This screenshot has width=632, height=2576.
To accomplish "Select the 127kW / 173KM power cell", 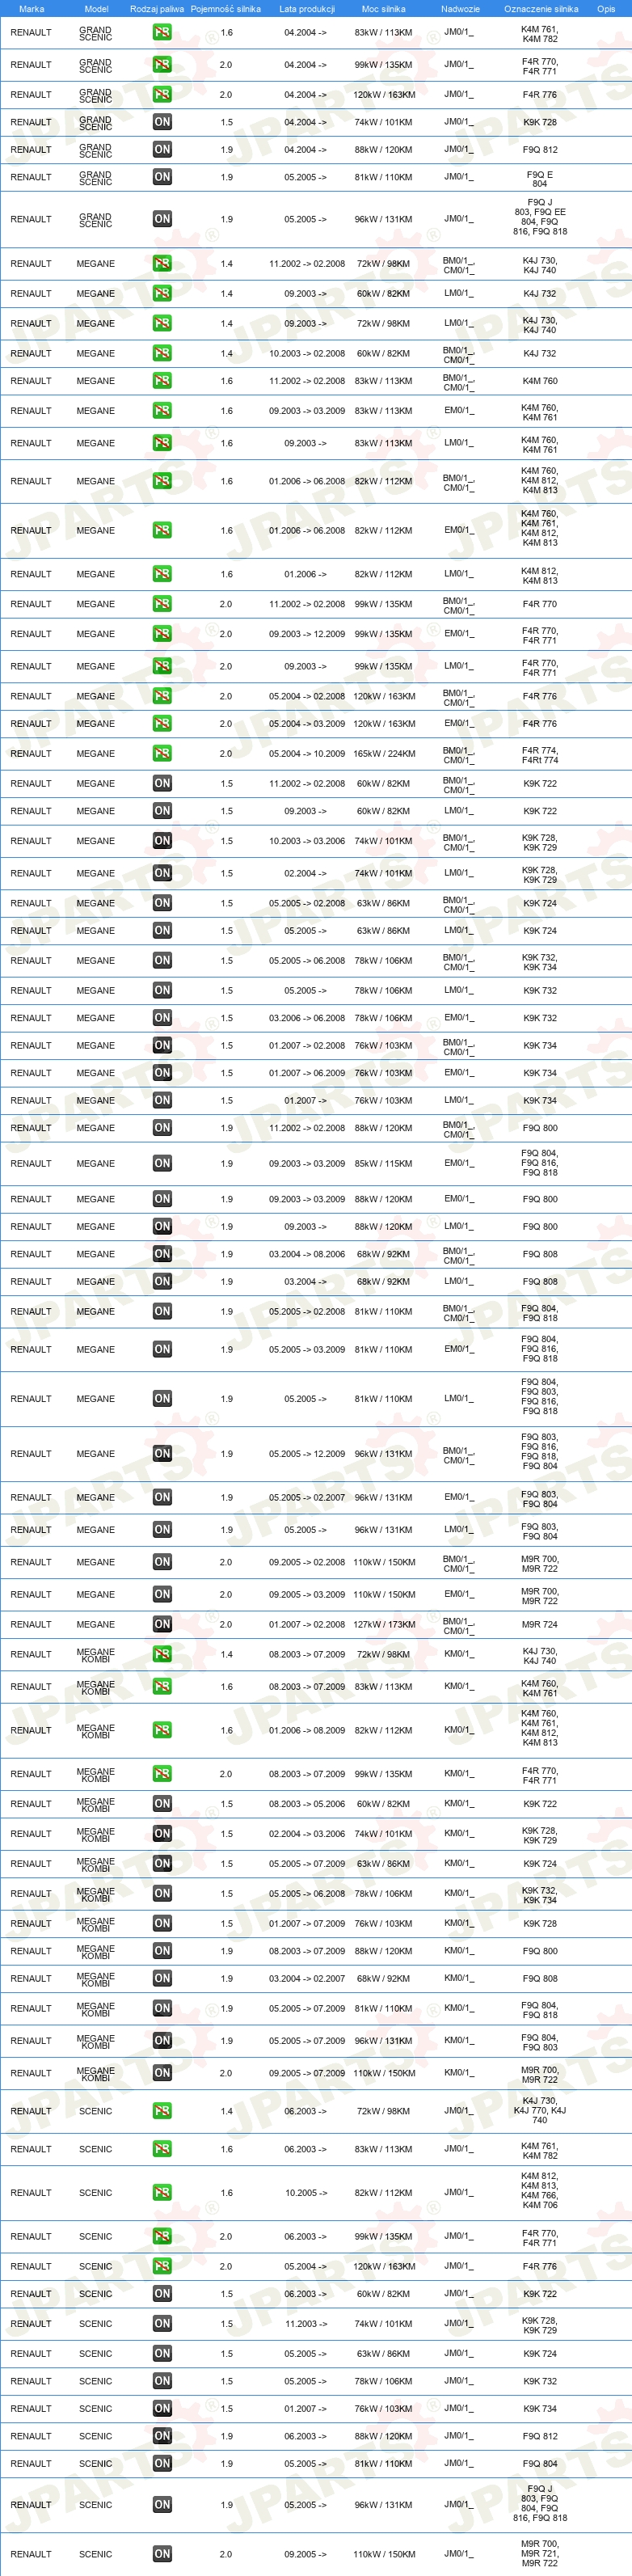I will pos(384,1625).
